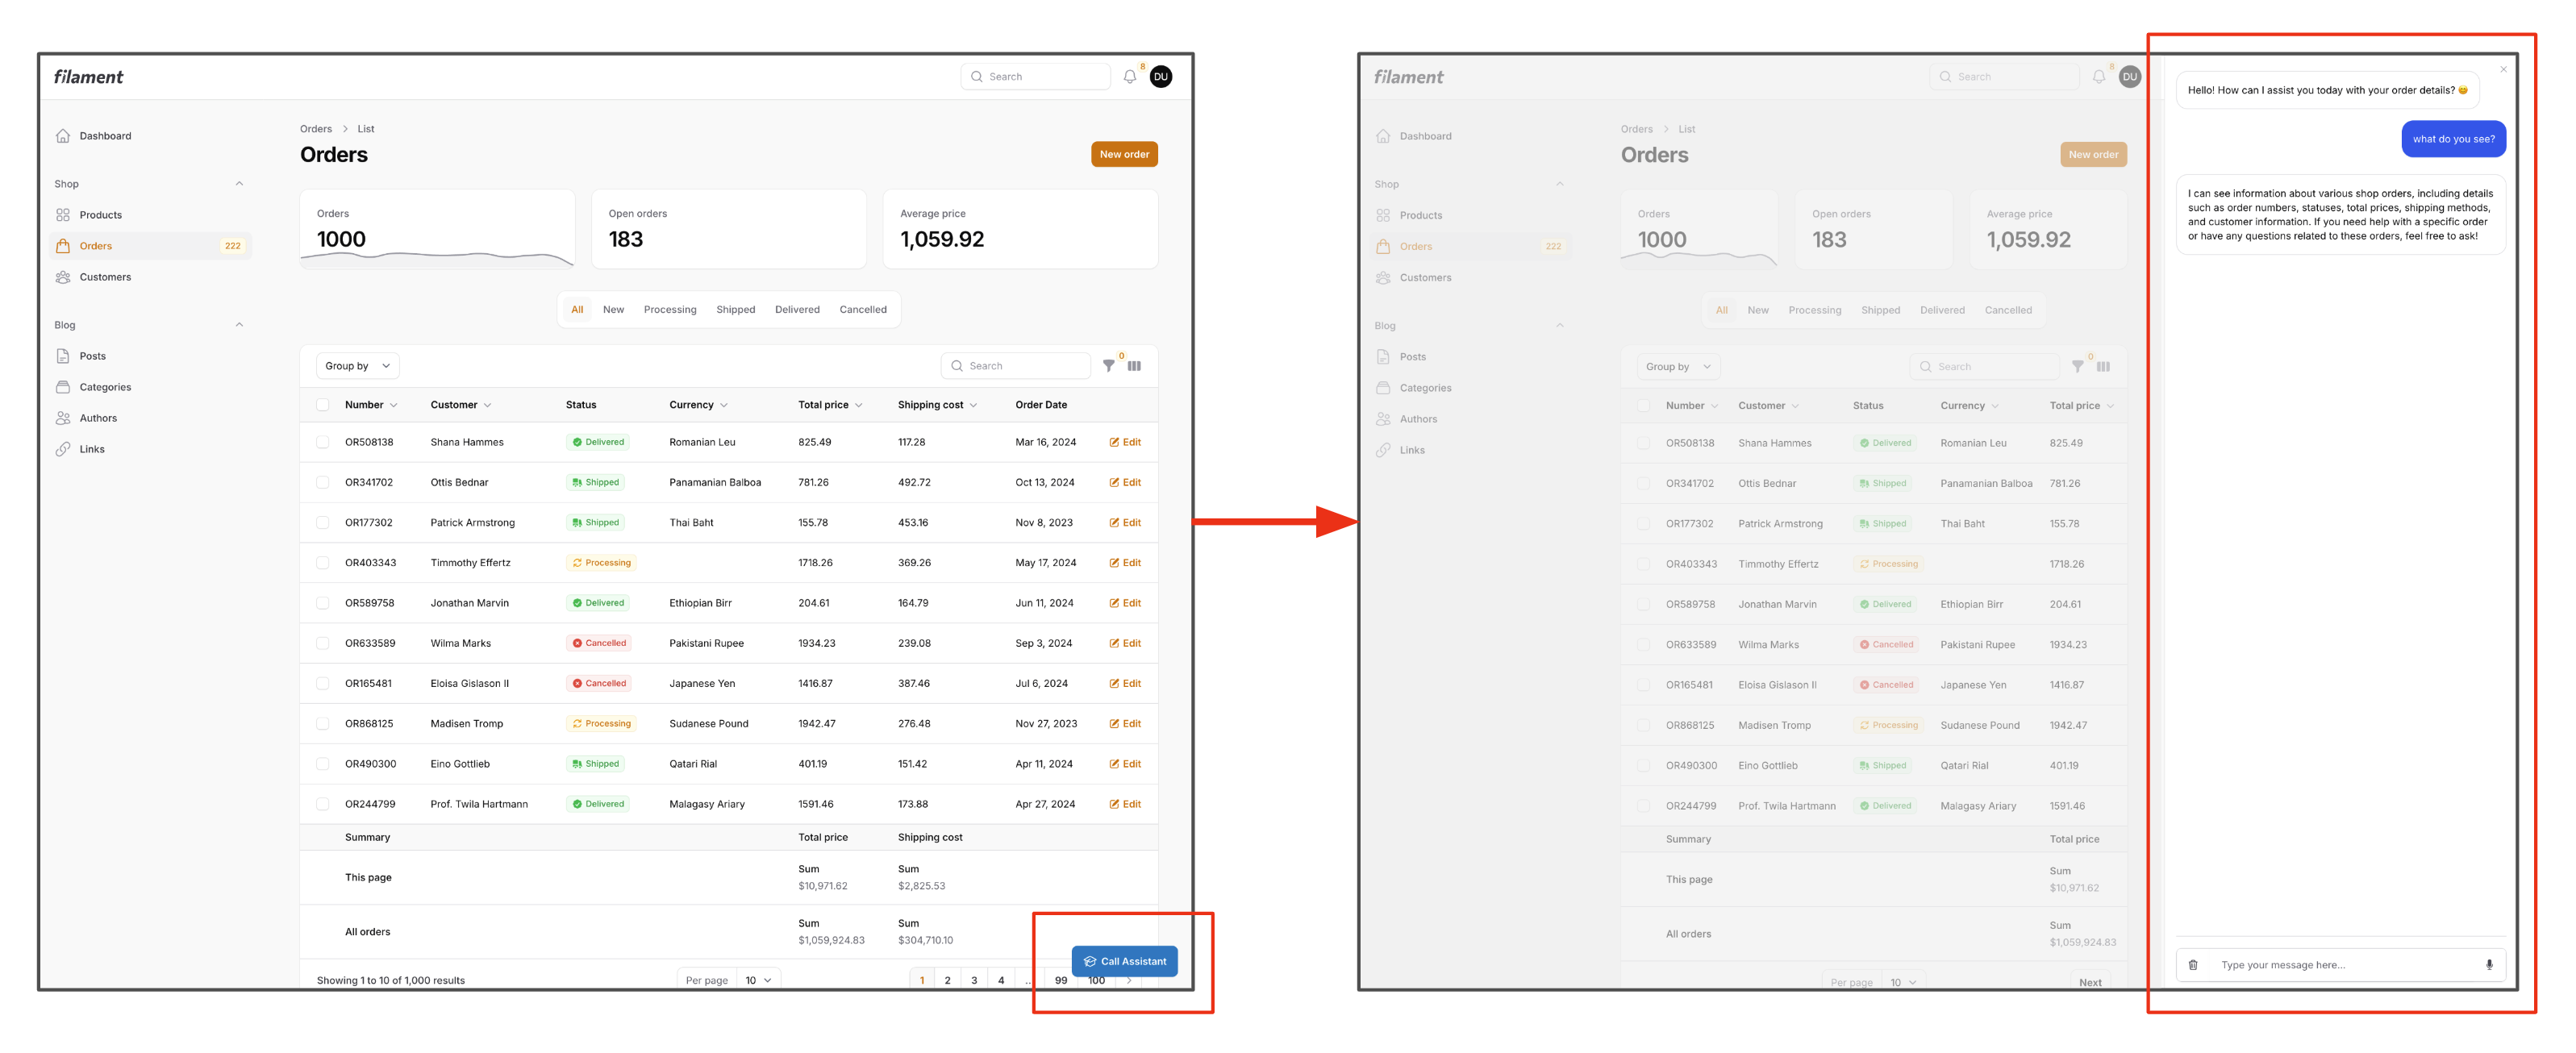
Task: Toggle visibility of Orders sidebar item
Action: (x=94, y=245)
